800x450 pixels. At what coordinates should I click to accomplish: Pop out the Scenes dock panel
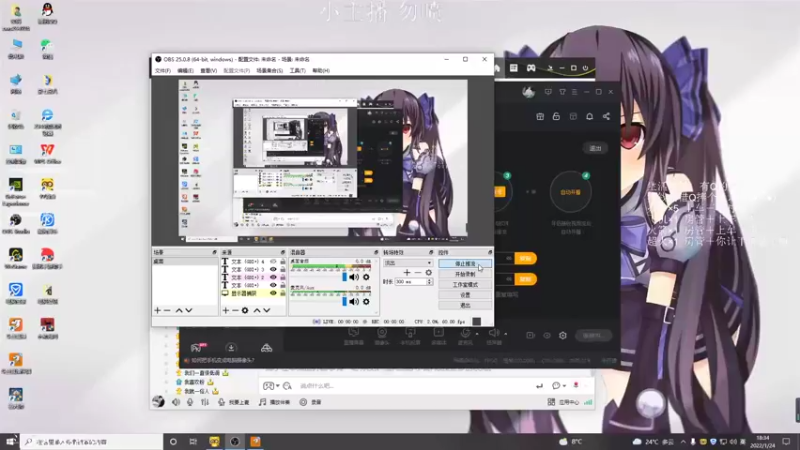click(x=214, y=253)
